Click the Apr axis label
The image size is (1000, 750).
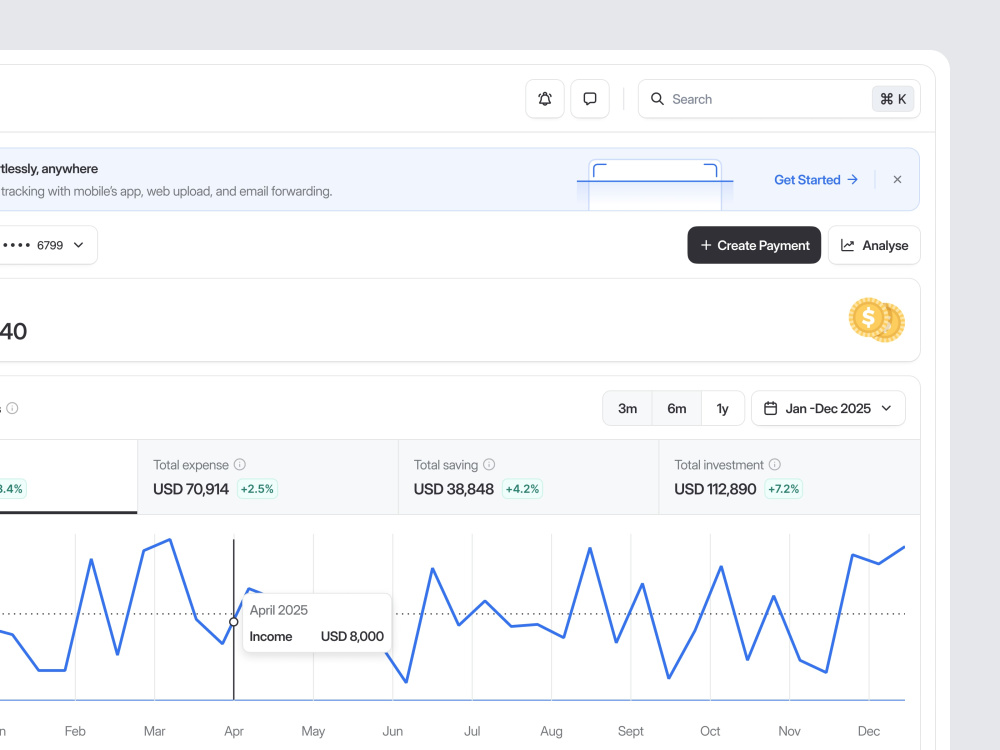pos(233,732)
